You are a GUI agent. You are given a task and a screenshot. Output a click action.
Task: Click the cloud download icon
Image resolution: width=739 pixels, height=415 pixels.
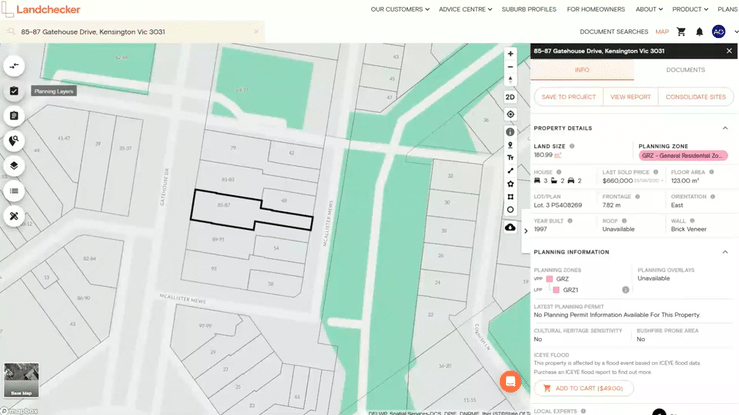coord(510,228)
